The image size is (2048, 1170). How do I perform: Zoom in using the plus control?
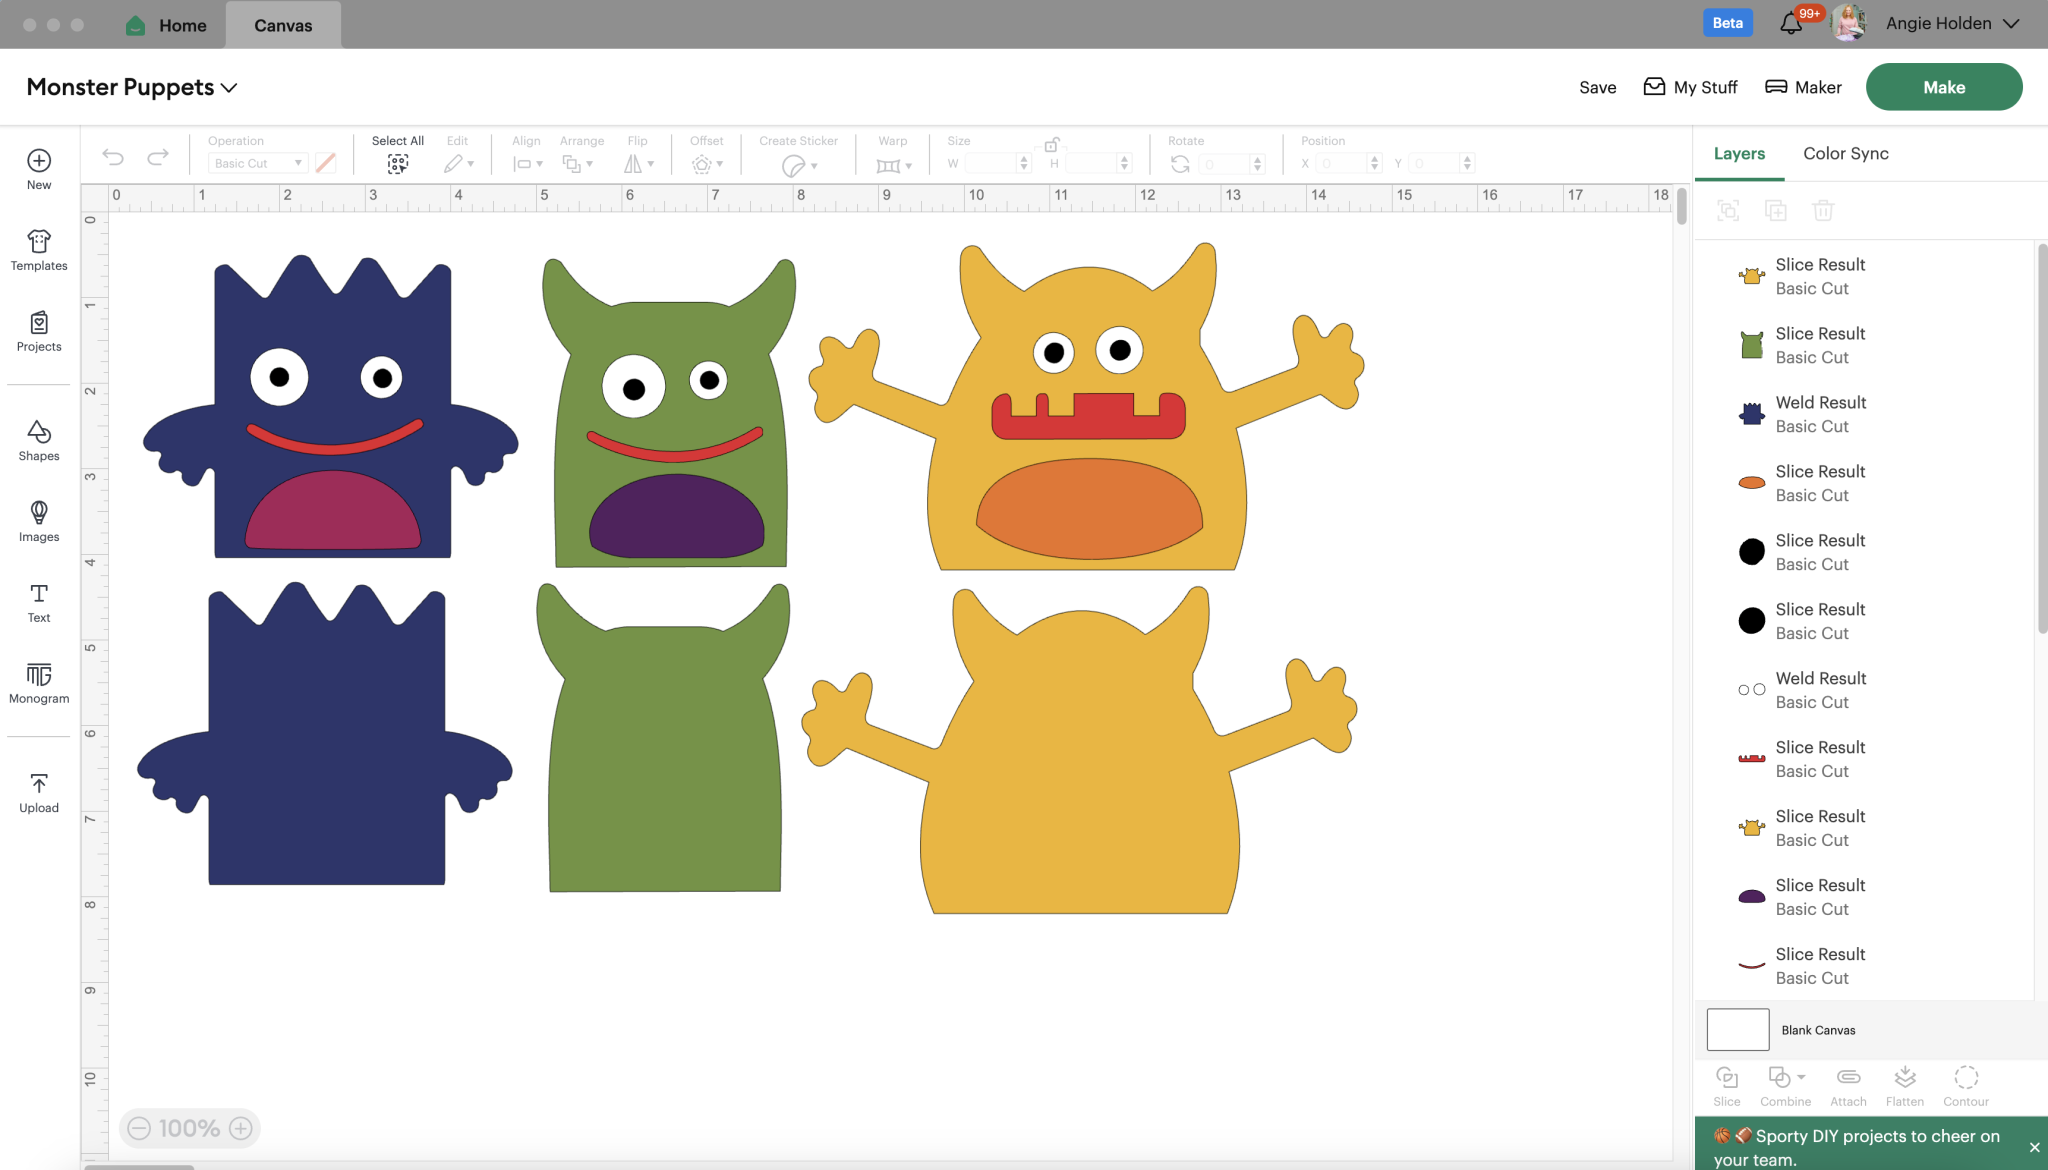[x=240, y=1128]
